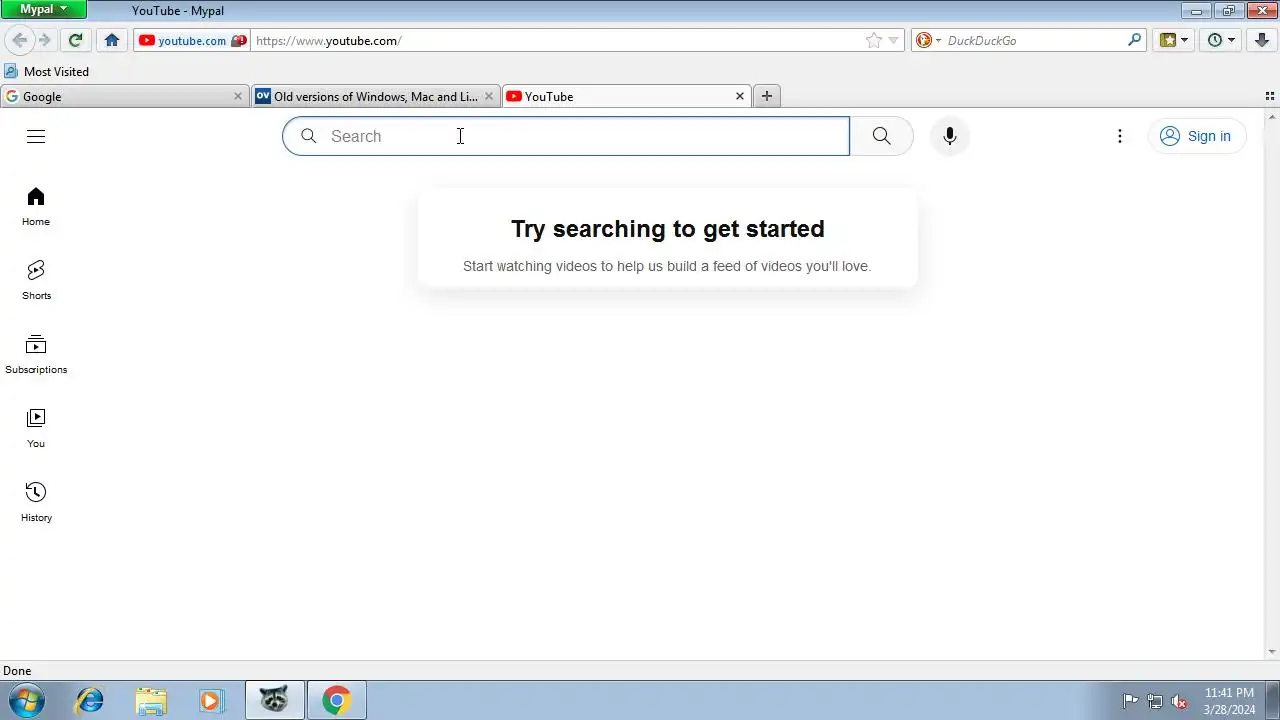Click 'Try searching to get started' heading

click(668, 229)
